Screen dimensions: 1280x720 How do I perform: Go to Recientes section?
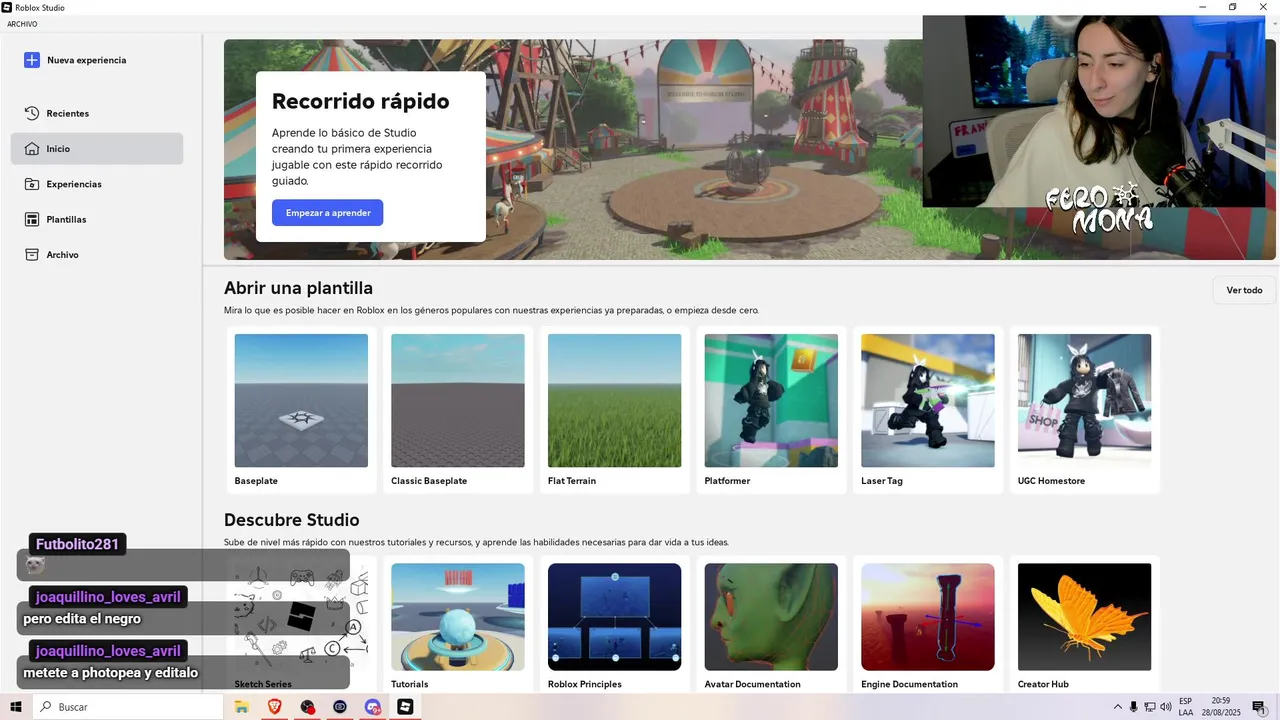[x=97, y=113]
